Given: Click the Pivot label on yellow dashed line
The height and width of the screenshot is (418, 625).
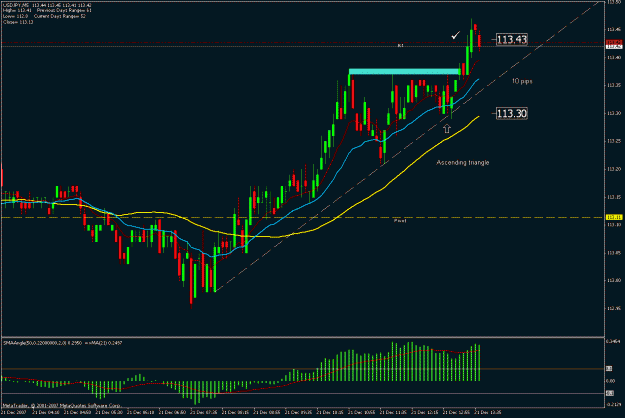Looking at the screenshot, I should tap(400, 220).
